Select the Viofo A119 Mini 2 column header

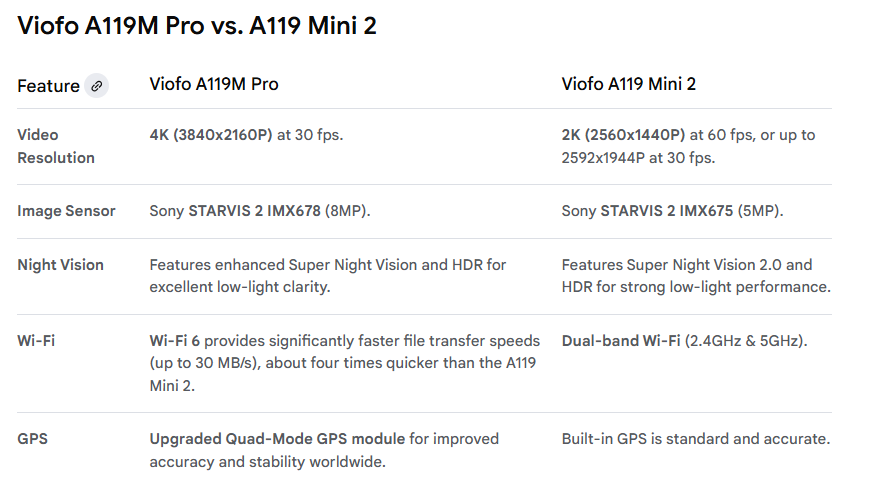point(628,84)
